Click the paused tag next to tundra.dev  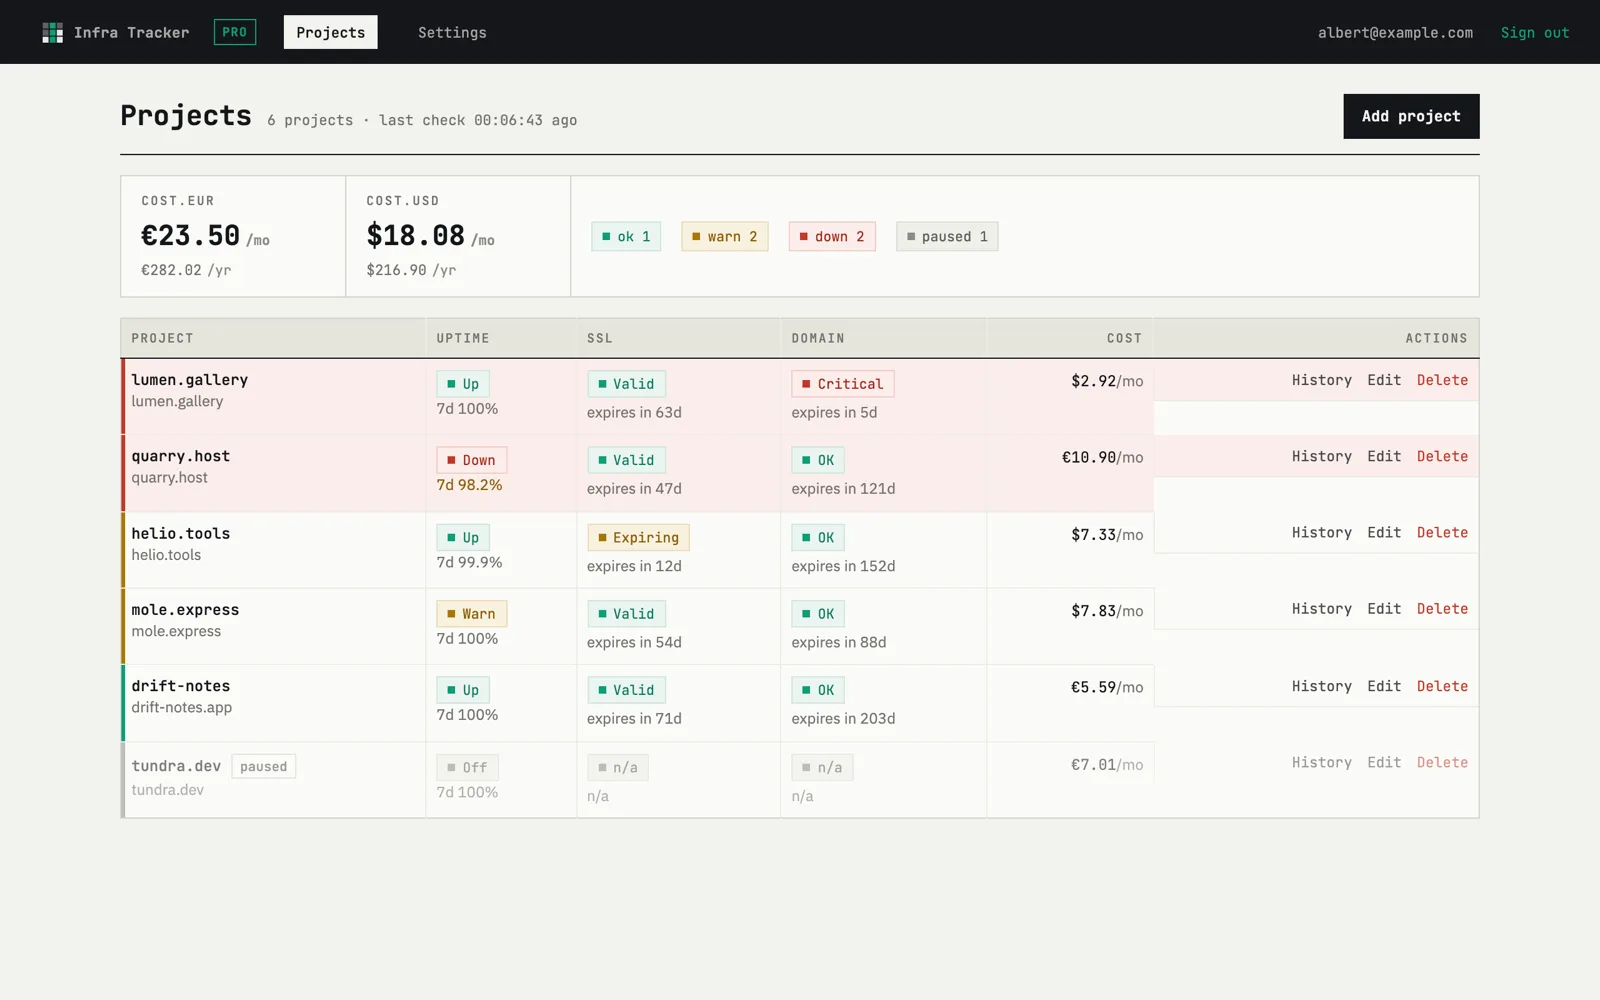tap(263, 766)
